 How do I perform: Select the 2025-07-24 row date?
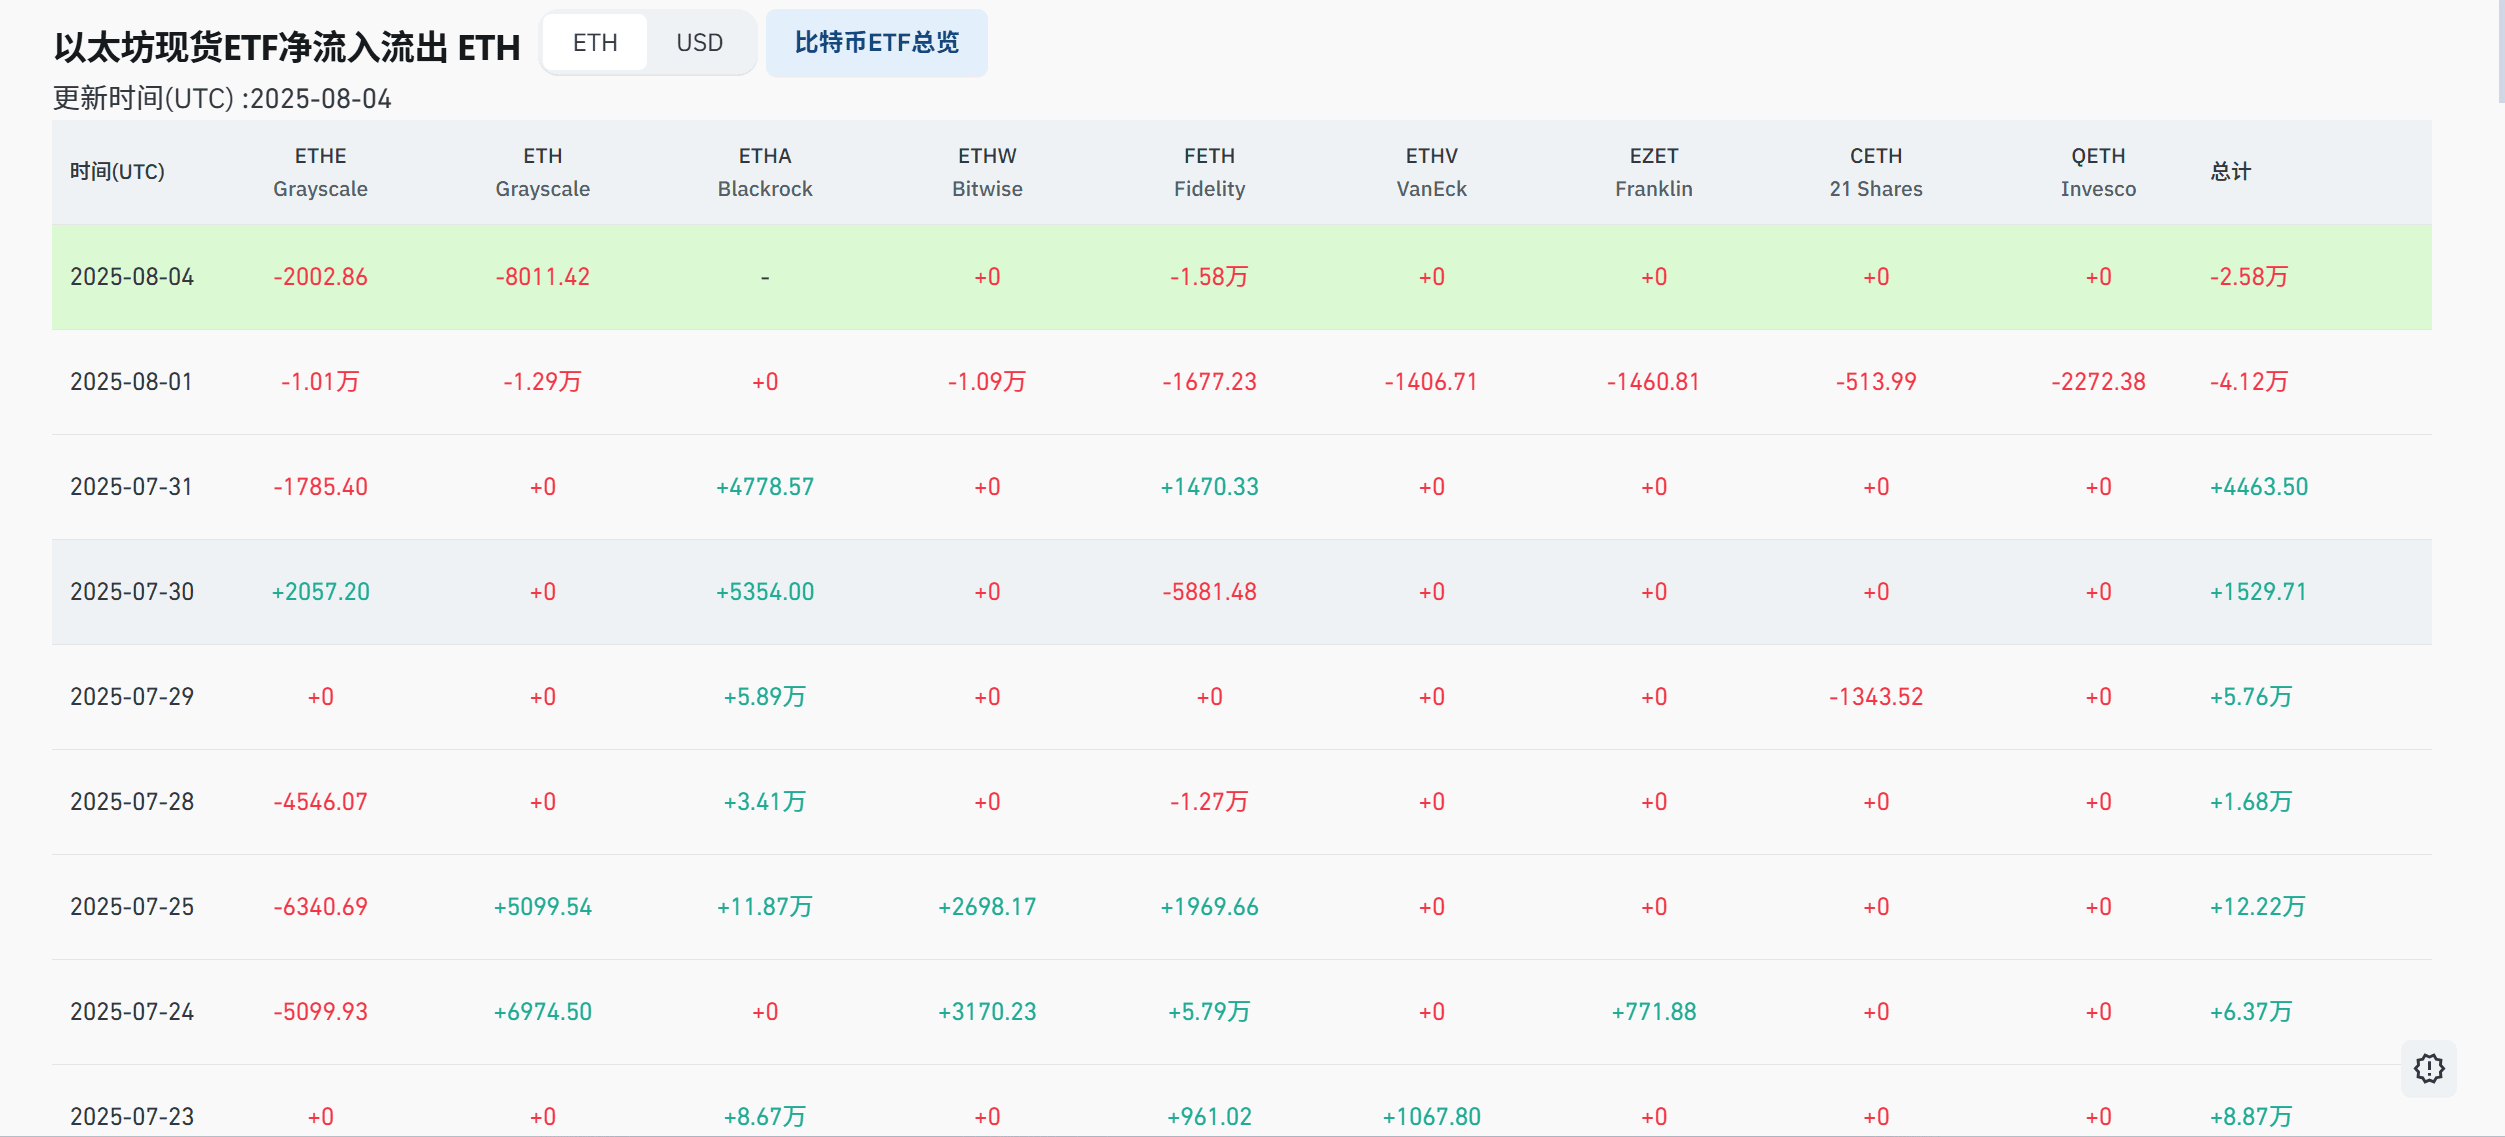click(x=132, y=1012)
